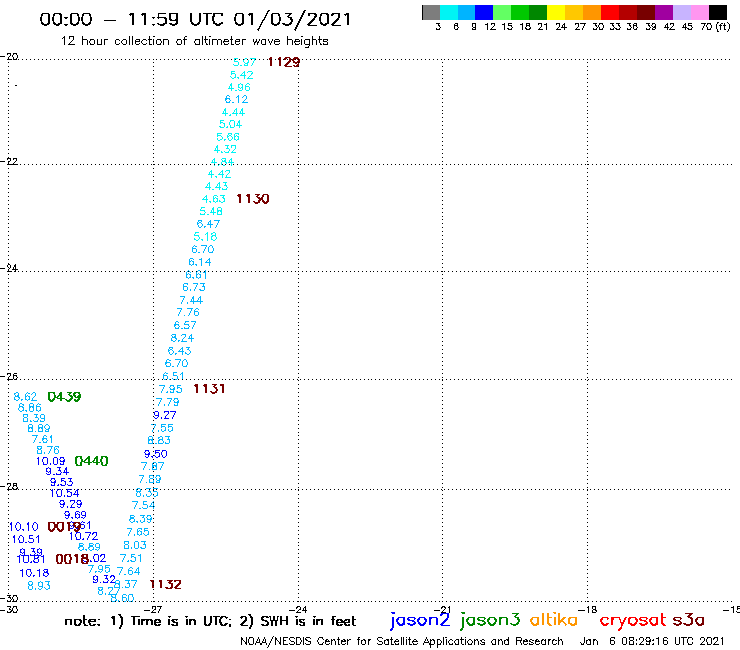Click the date range title 01/03/2021
740x650 pixels.
coord(293,20)
